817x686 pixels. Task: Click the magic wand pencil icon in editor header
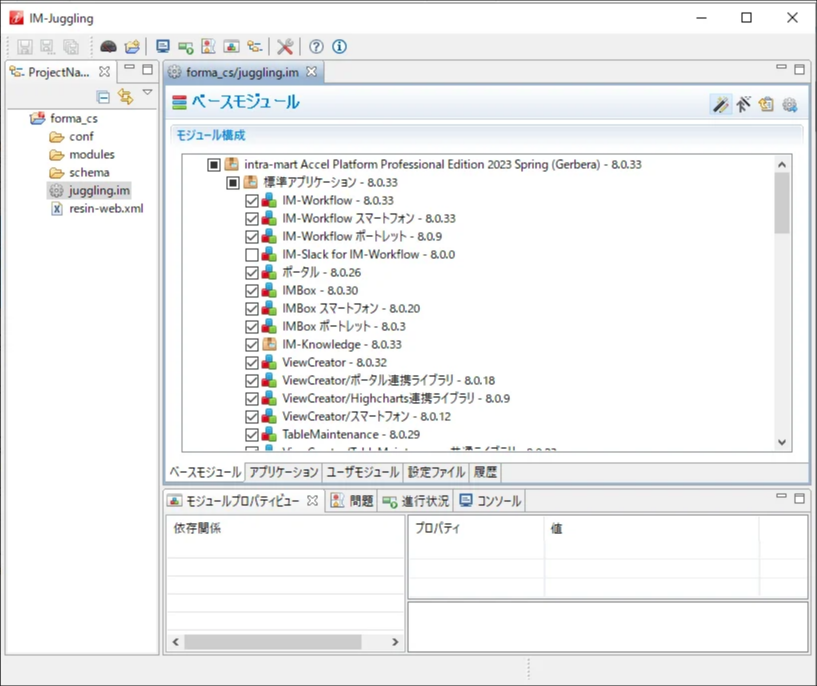click(719, 104)
